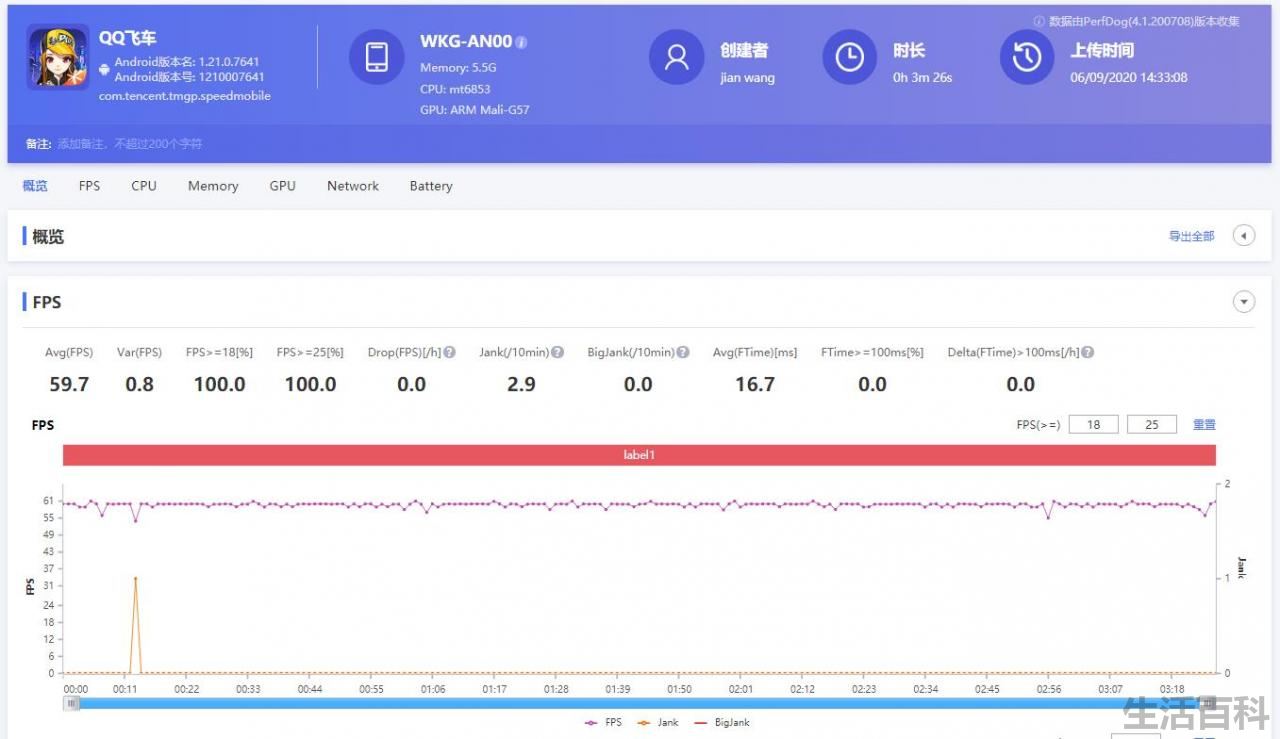The height and width of the screenshot is (739, 1280).
Task: Click the upload time history icon
Action: click(x=1027, y=57)
